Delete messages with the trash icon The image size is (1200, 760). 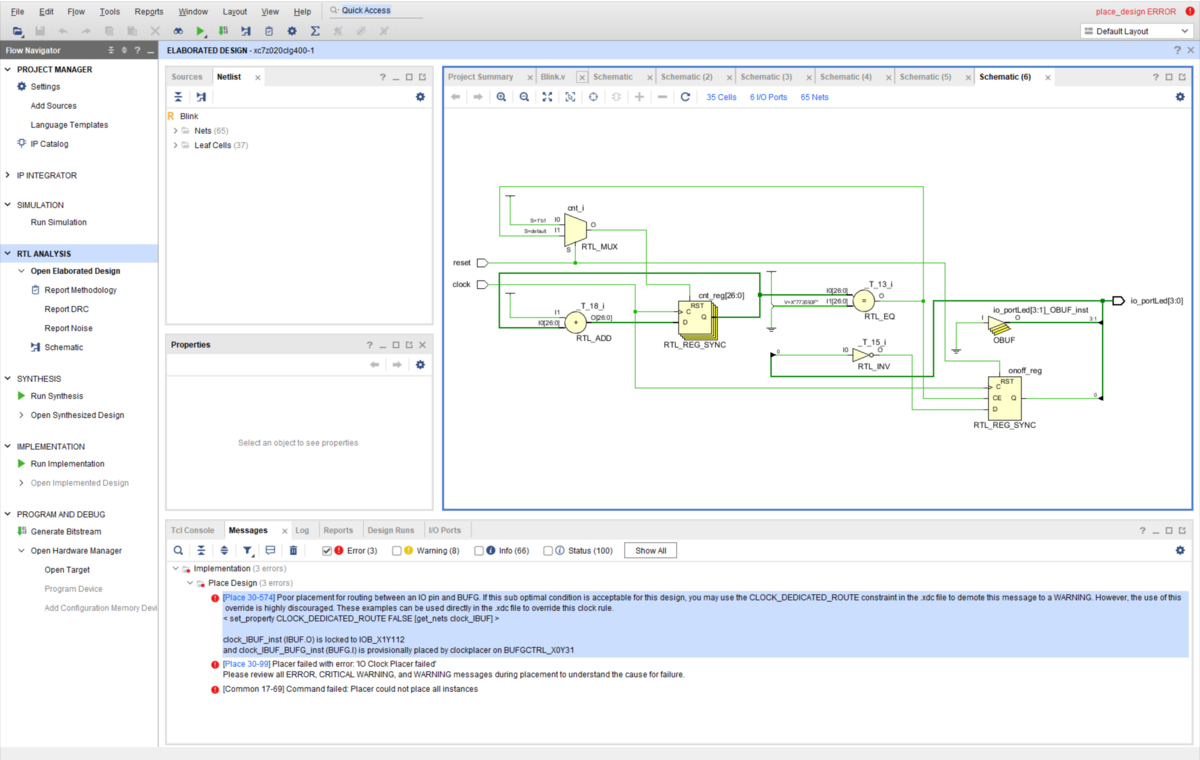293,550
